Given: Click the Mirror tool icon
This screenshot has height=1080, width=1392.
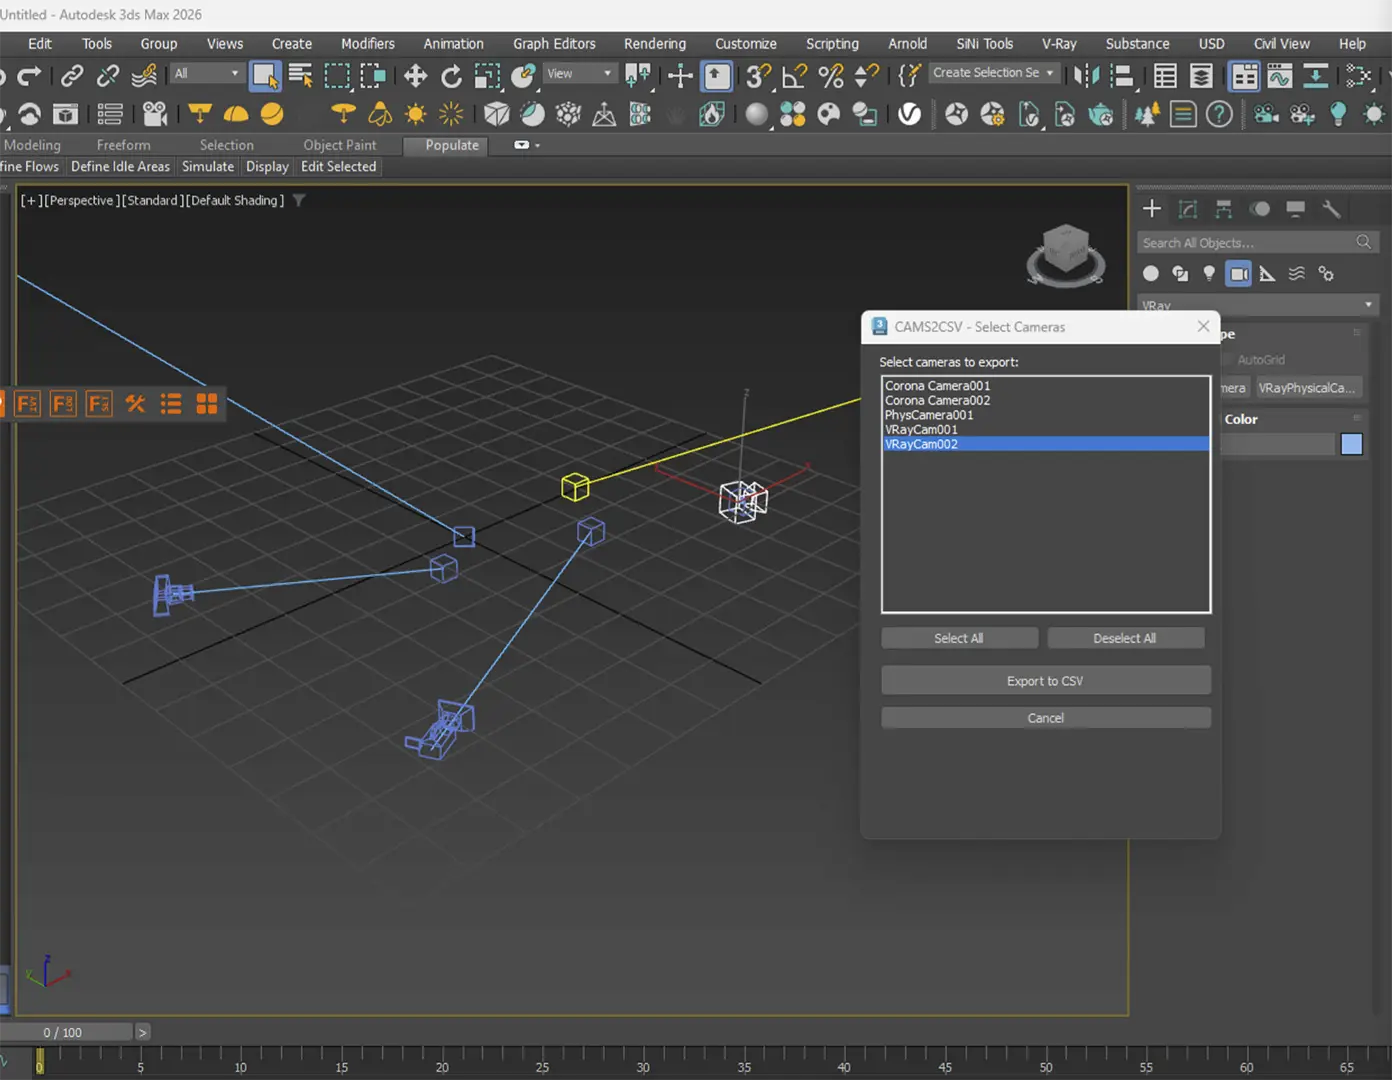Looking at the screenshot, I should pyautogui.click(x=1086, y=75).
